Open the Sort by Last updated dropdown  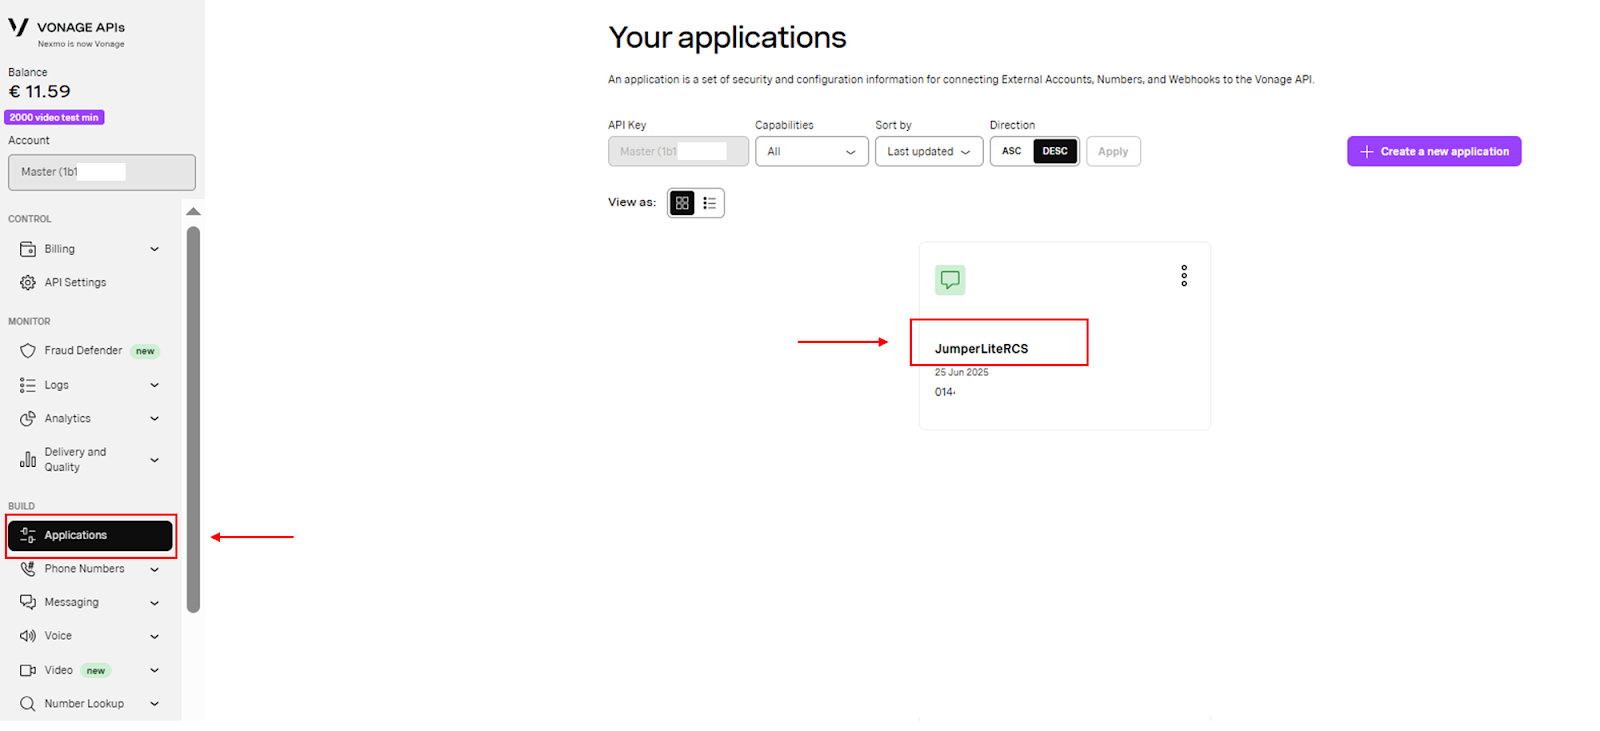pos(929,152)
